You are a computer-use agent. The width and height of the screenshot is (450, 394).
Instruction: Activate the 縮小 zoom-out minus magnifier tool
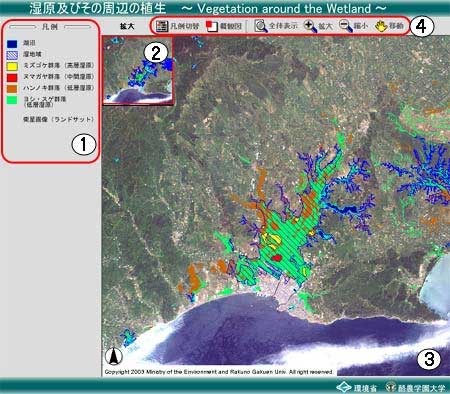[x=346, y=26]
